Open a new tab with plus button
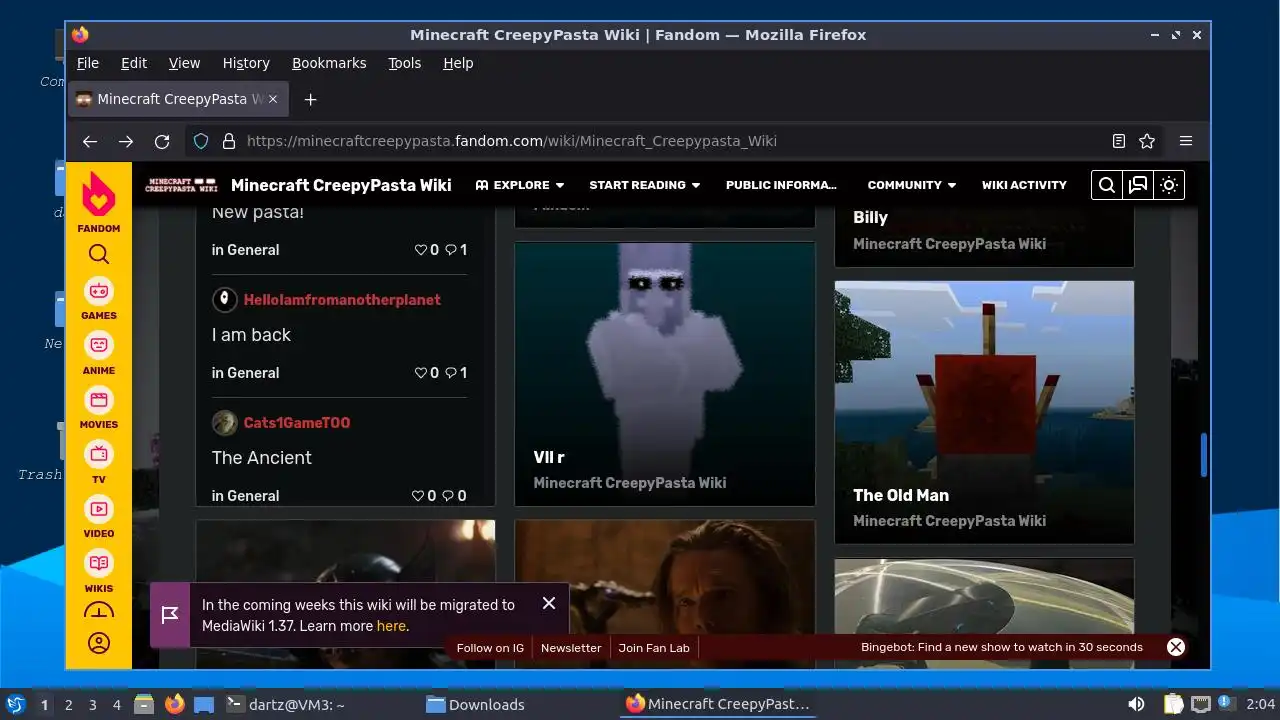This screenshot has width=1280, height=720. (x=310, y=99)
